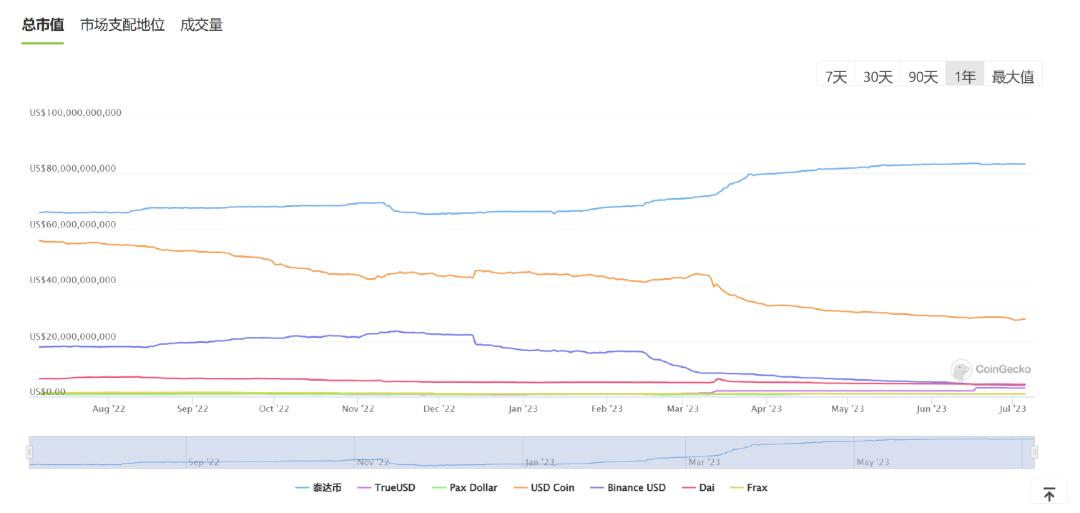Click the right navigator range handle

pyautogui.click(x=1034, y=452)
